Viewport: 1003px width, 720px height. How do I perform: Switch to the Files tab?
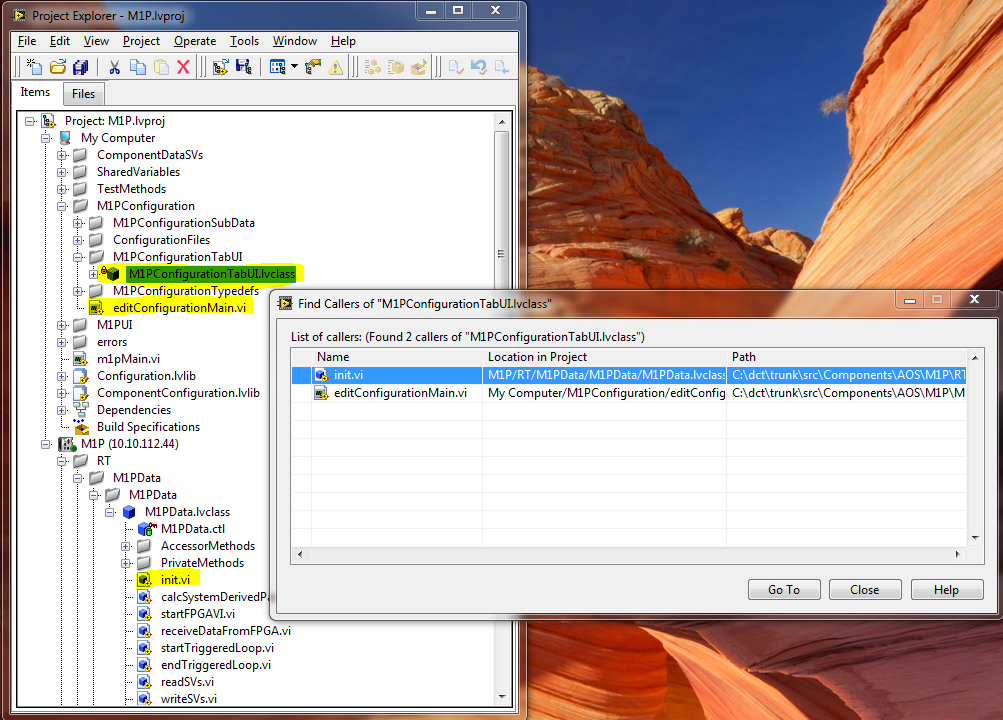pyautogui.click(x=84, y=93)
